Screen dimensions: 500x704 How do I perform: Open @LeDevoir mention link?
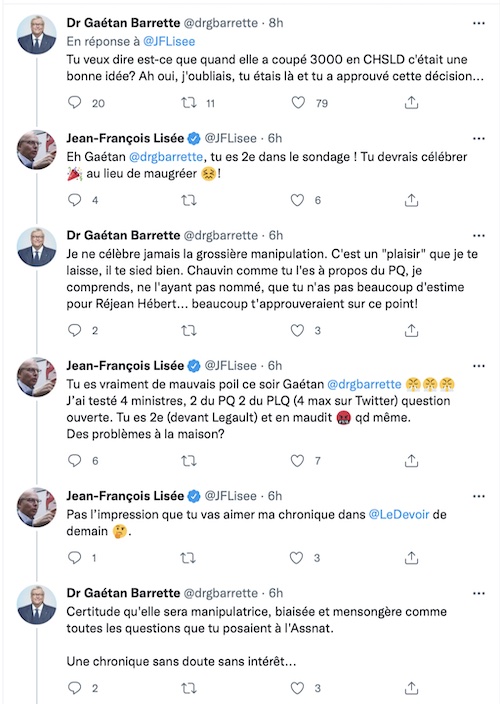point(399,514)
